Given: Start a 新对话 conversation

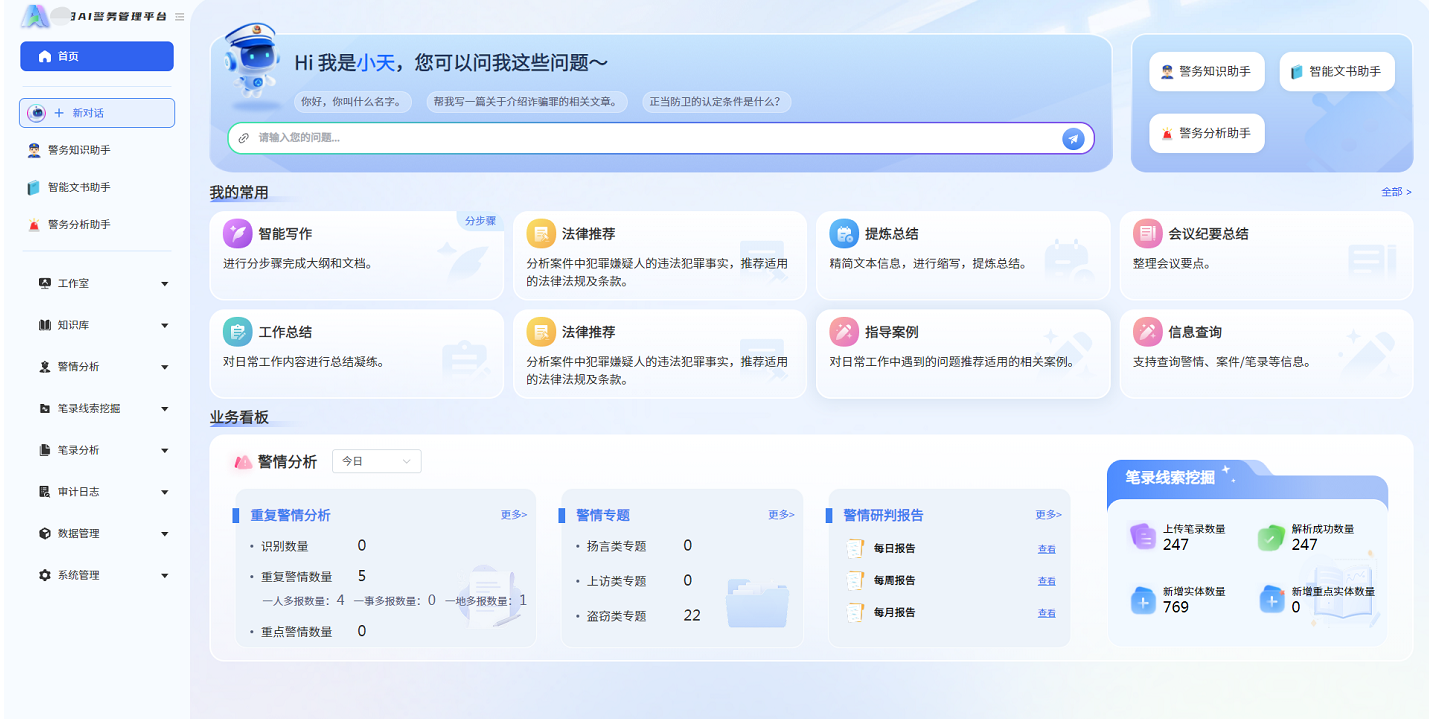Looking at the screenshot, I should tap(96, 113).
